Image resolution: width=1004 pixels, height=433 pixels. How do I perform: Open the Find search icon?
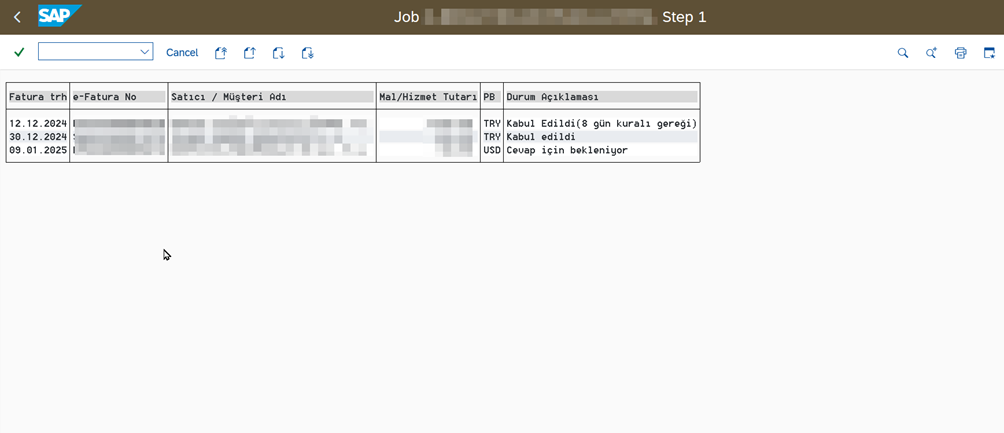903,53
